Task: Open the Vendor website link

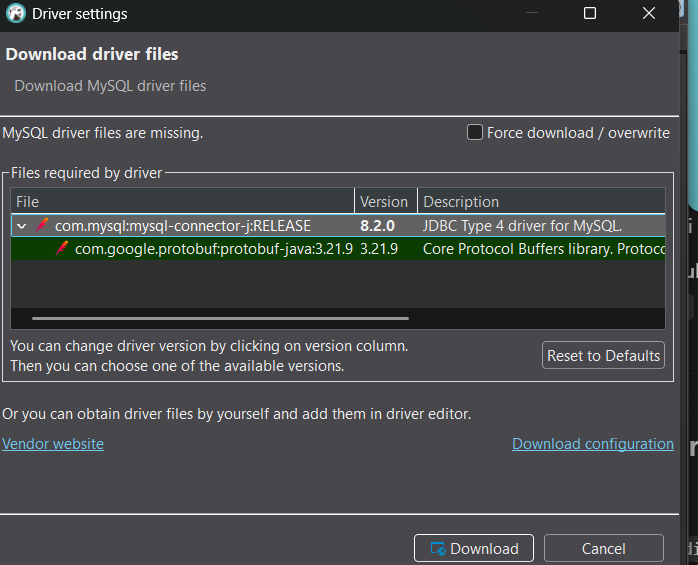Action: click(53, 444)
